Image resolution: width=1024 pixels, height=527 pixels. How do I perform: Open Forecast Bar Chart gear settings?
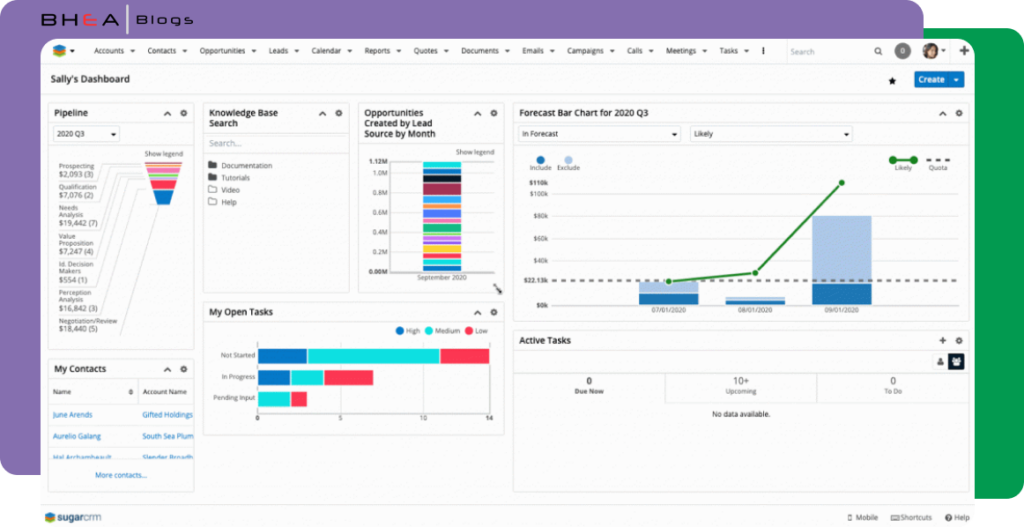[x=959, y=113]
